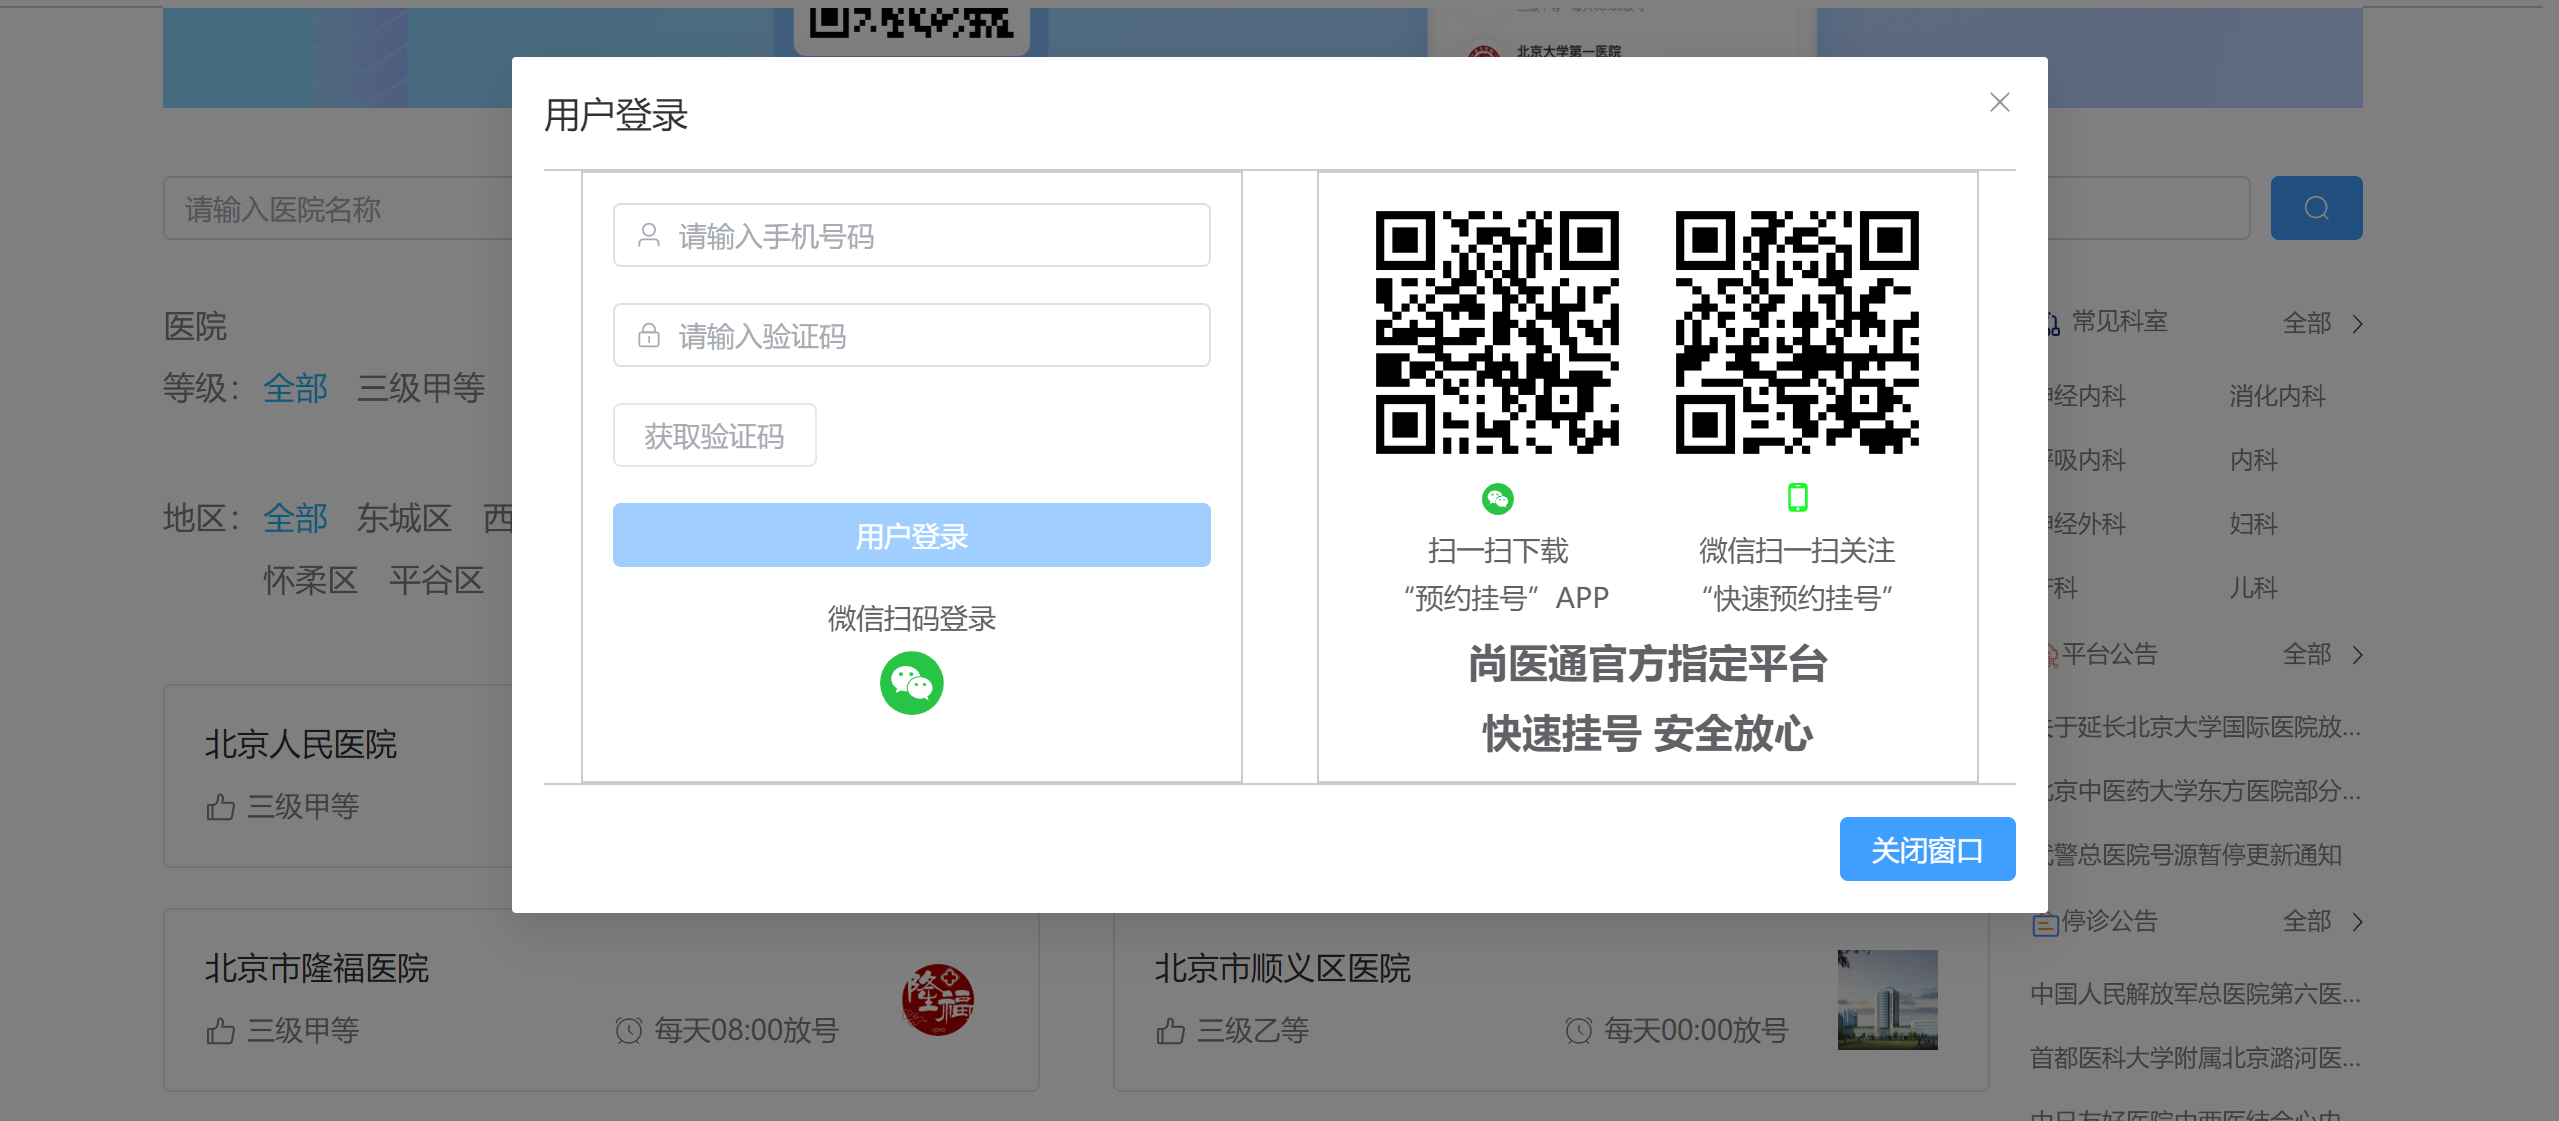Click the 关闭窗口 button
Image resolution: width=2559 pixels, height=1121 pixels.
tap(1927, 849)
